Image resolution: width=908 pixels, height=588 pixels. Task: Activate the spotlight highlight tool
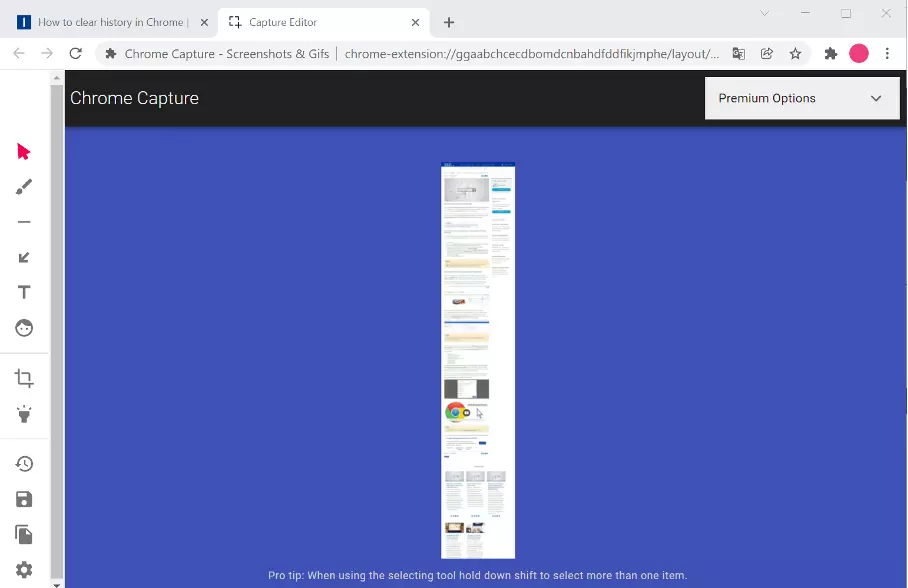24,414
